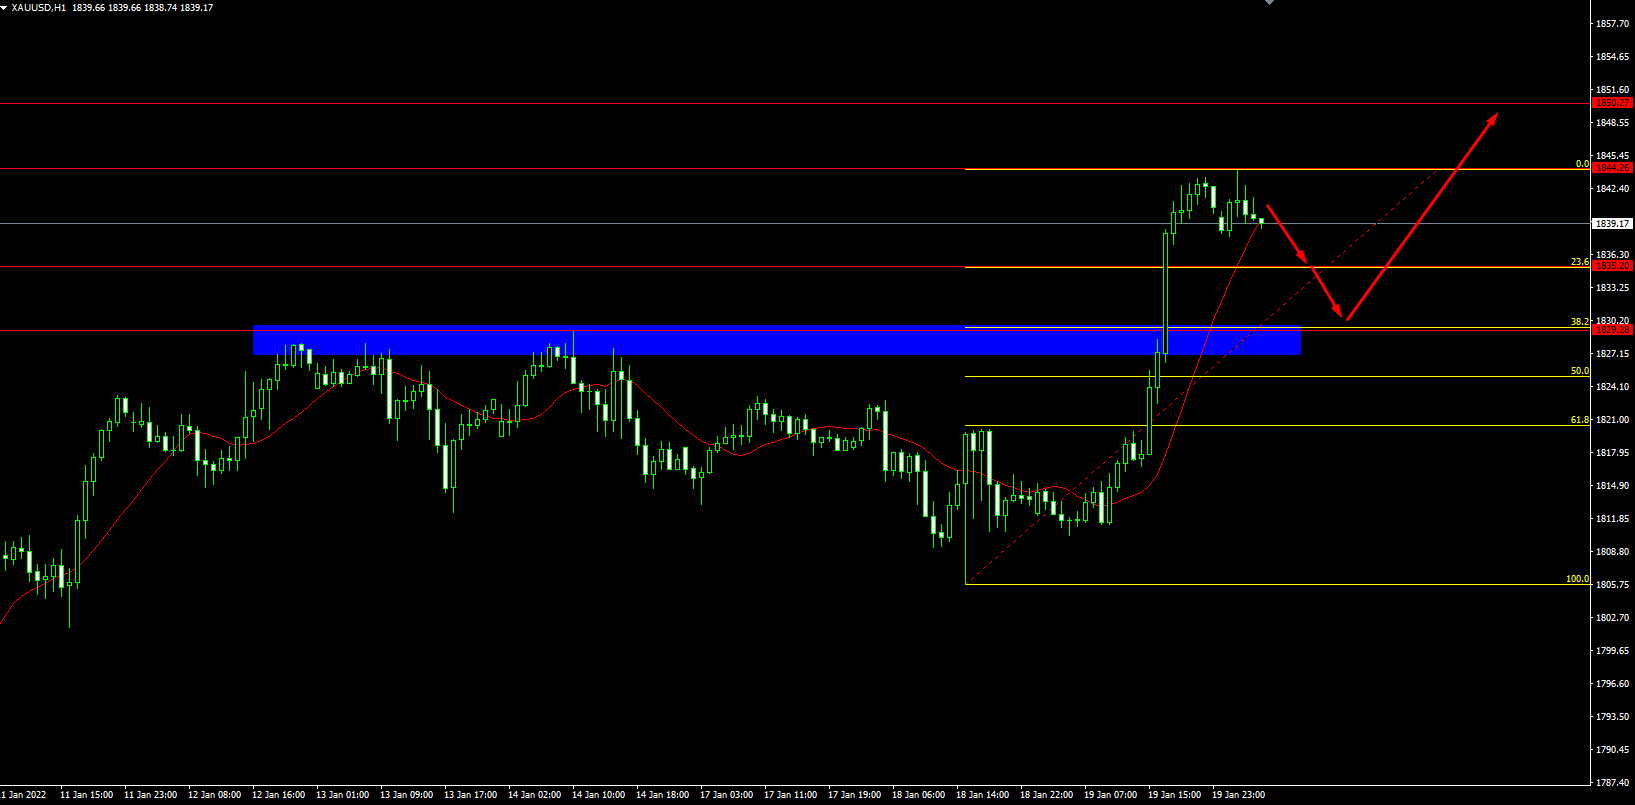
Task: Click the 1850.27 red price label
Action: [1612, 103]
